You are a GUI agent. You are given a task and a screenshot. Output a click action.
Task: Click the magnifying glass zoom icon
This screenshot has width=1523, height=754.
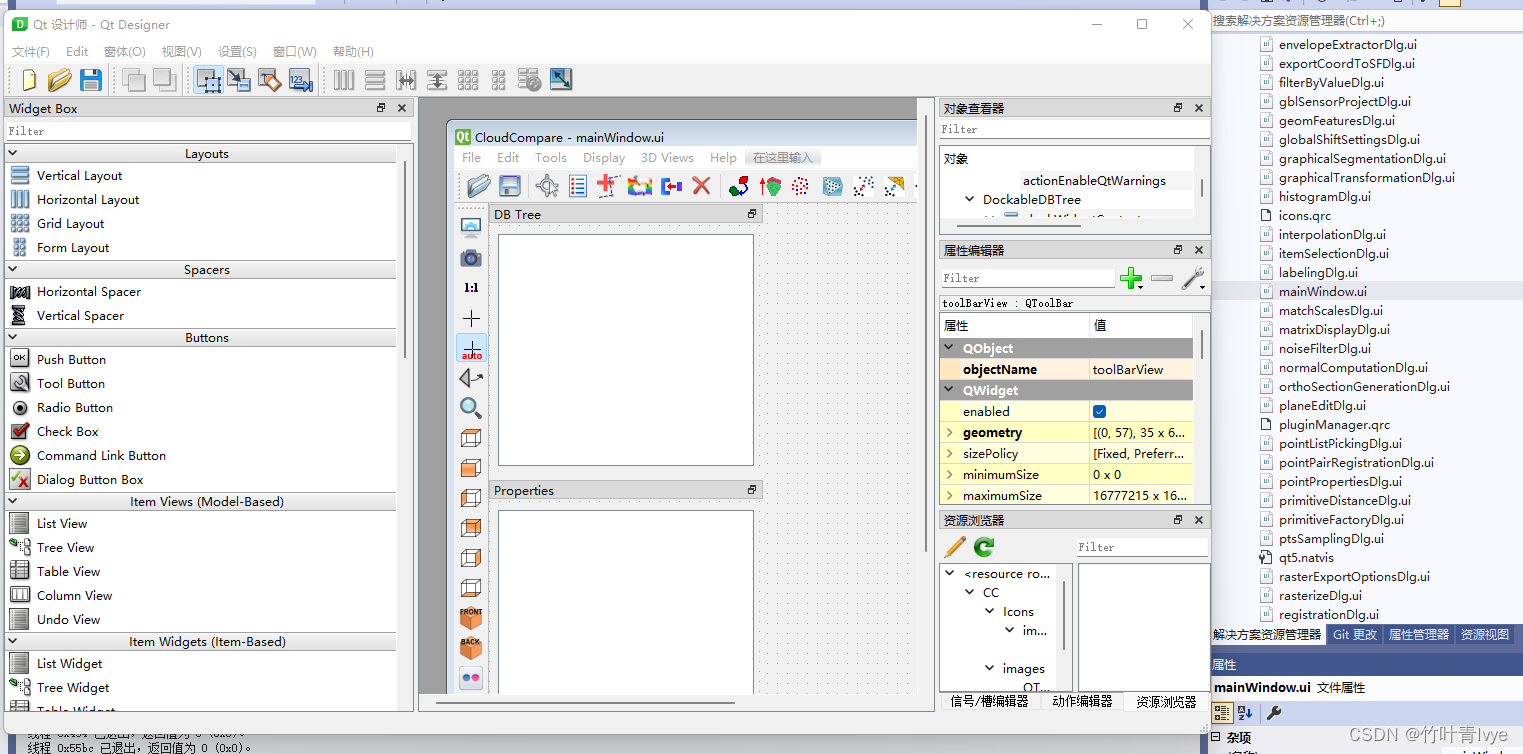pos(471,408)
